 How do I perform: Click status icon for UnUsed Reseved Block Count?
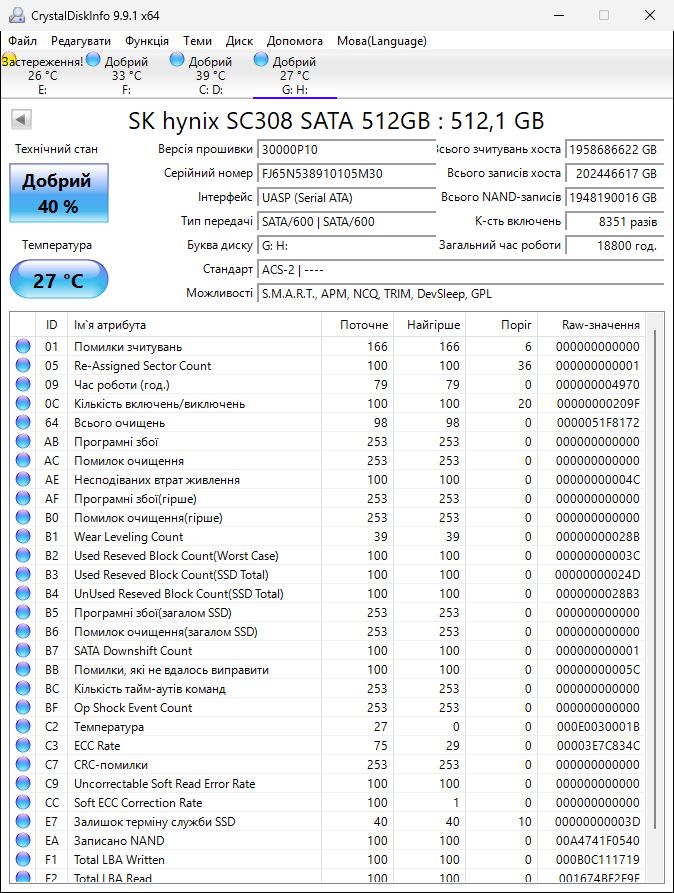[x=23, y=593]
